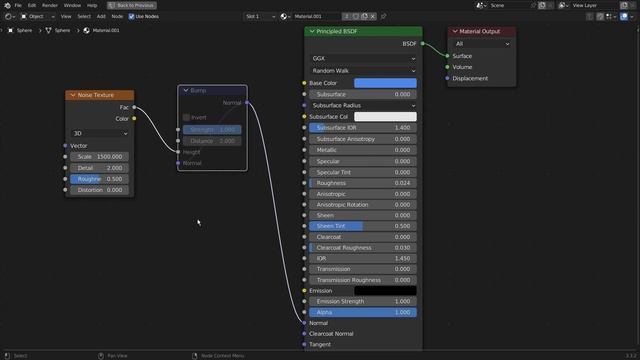Viewport: 640px width, 360px height.
Task: Click the white Subsurface Color swatch
Action: tap(385, 117)
